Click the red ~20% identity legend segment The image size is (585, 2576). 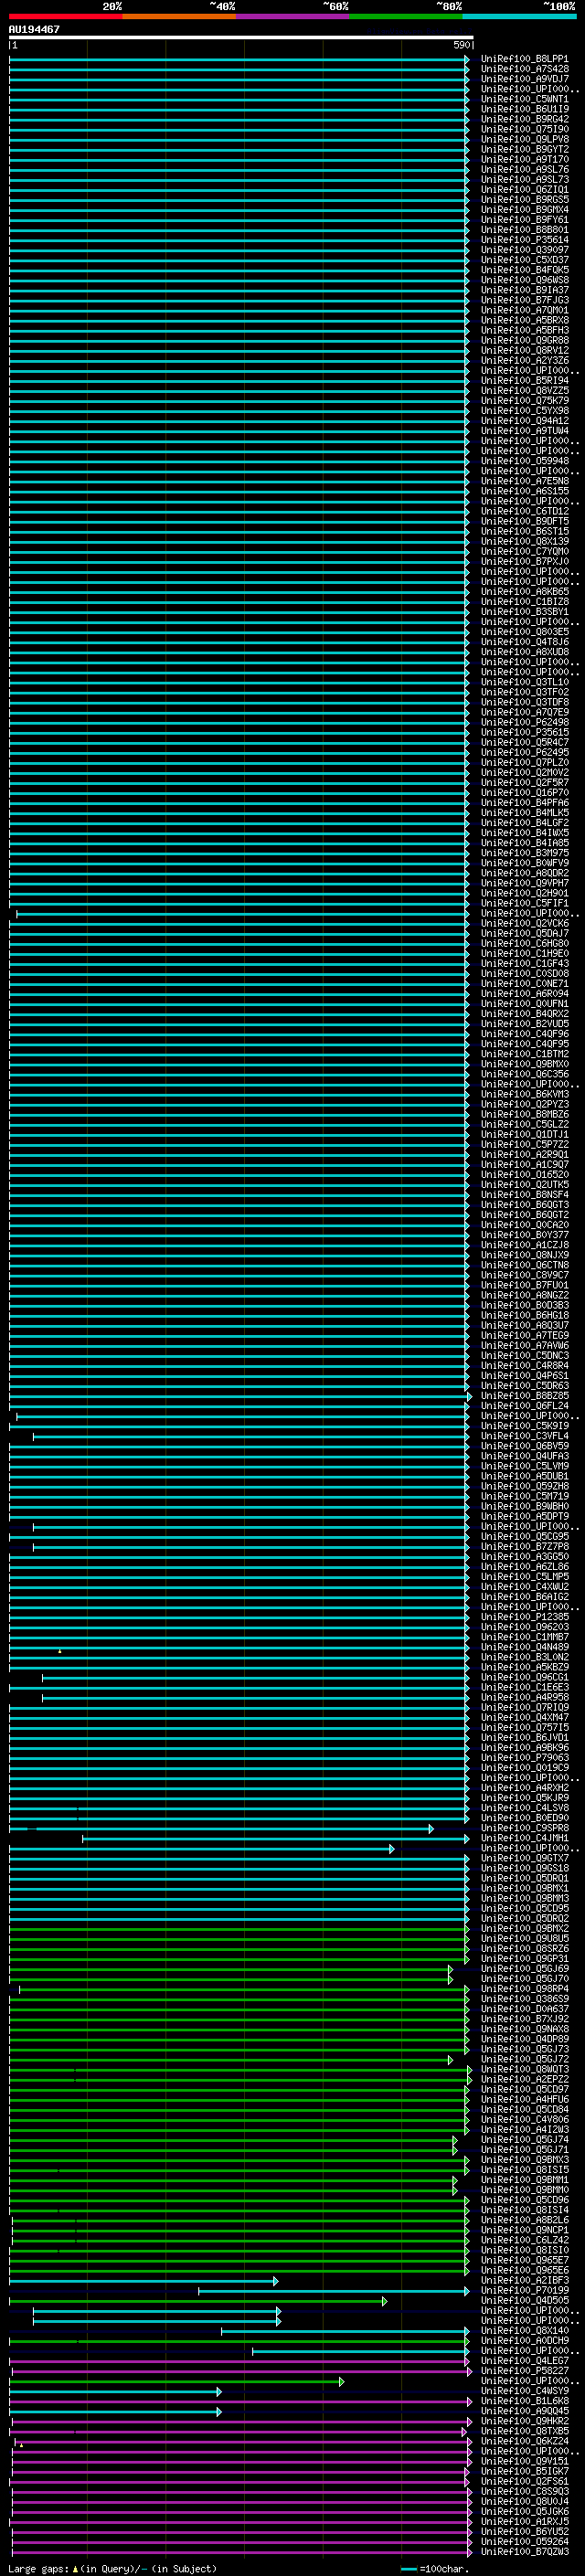pyautogui.click(x=66, y=16)
